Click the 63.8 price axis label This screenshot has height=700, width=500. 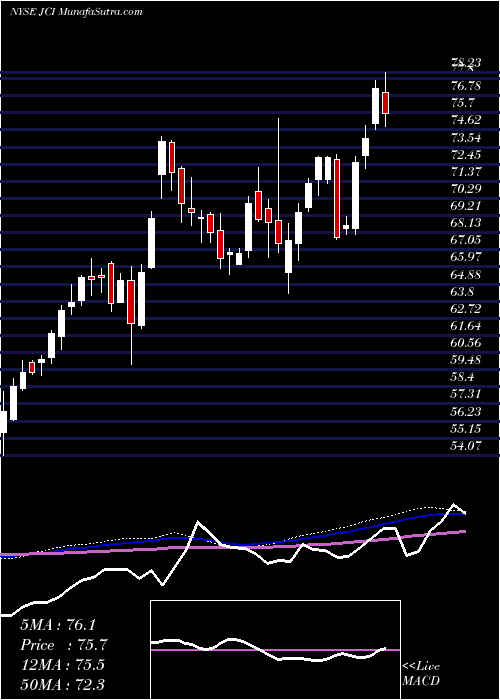(463, 292)
